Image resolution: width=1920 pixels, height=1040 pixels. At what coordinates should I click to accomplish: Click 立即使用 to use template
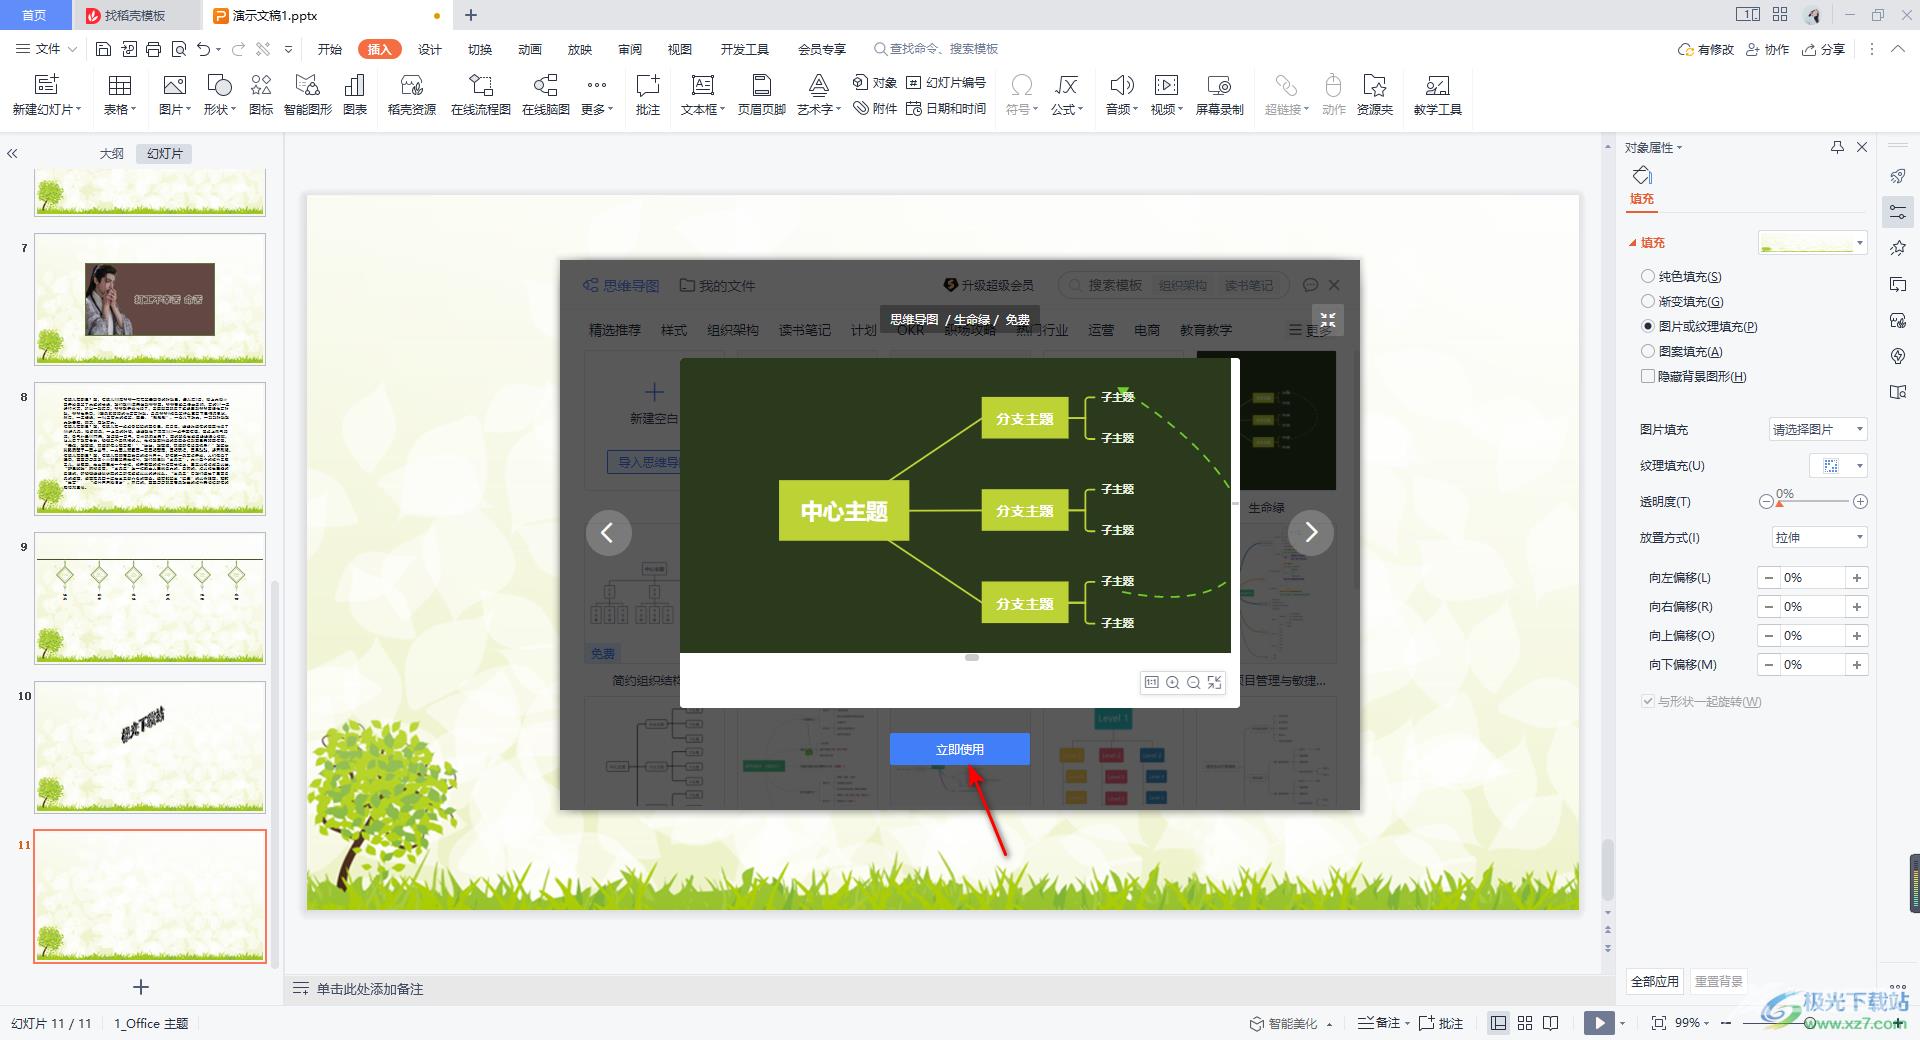pos(960,749)
